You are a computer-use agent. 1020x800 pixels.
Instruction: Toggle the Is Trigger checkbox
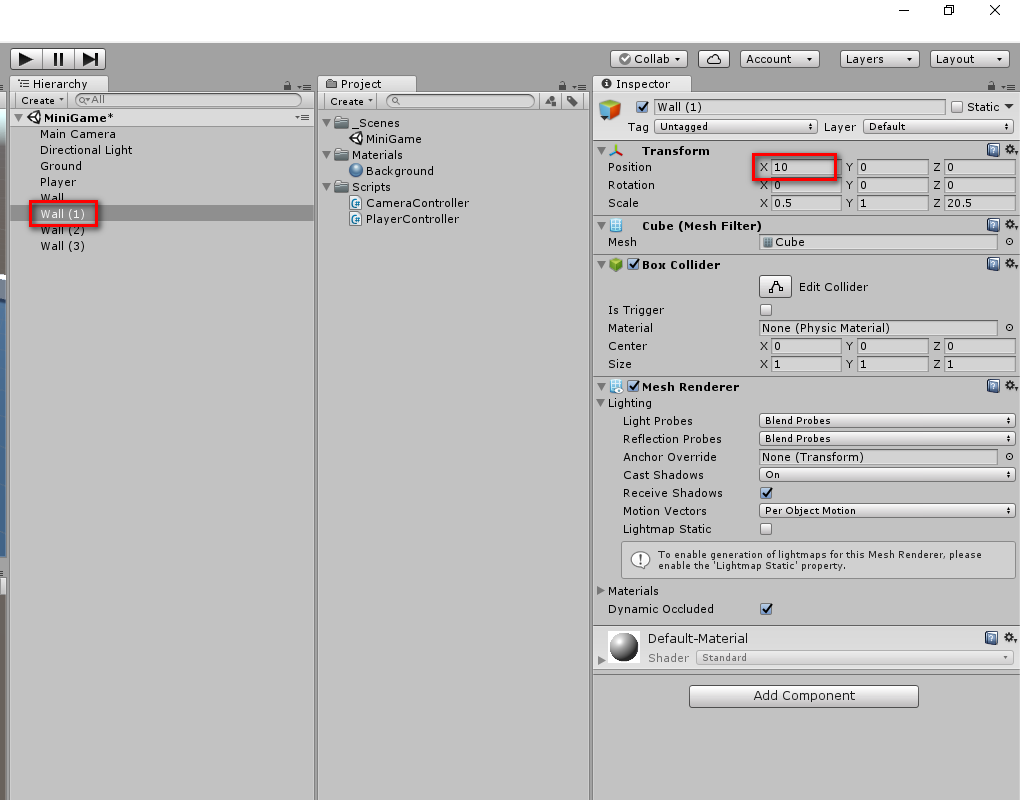coord(766,310)
